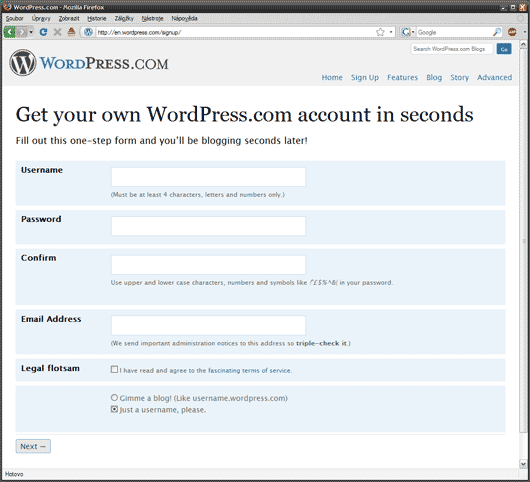Click the WordPress round W logo
The height and width of the screenshot is (482, 530).
coord(23,63)
